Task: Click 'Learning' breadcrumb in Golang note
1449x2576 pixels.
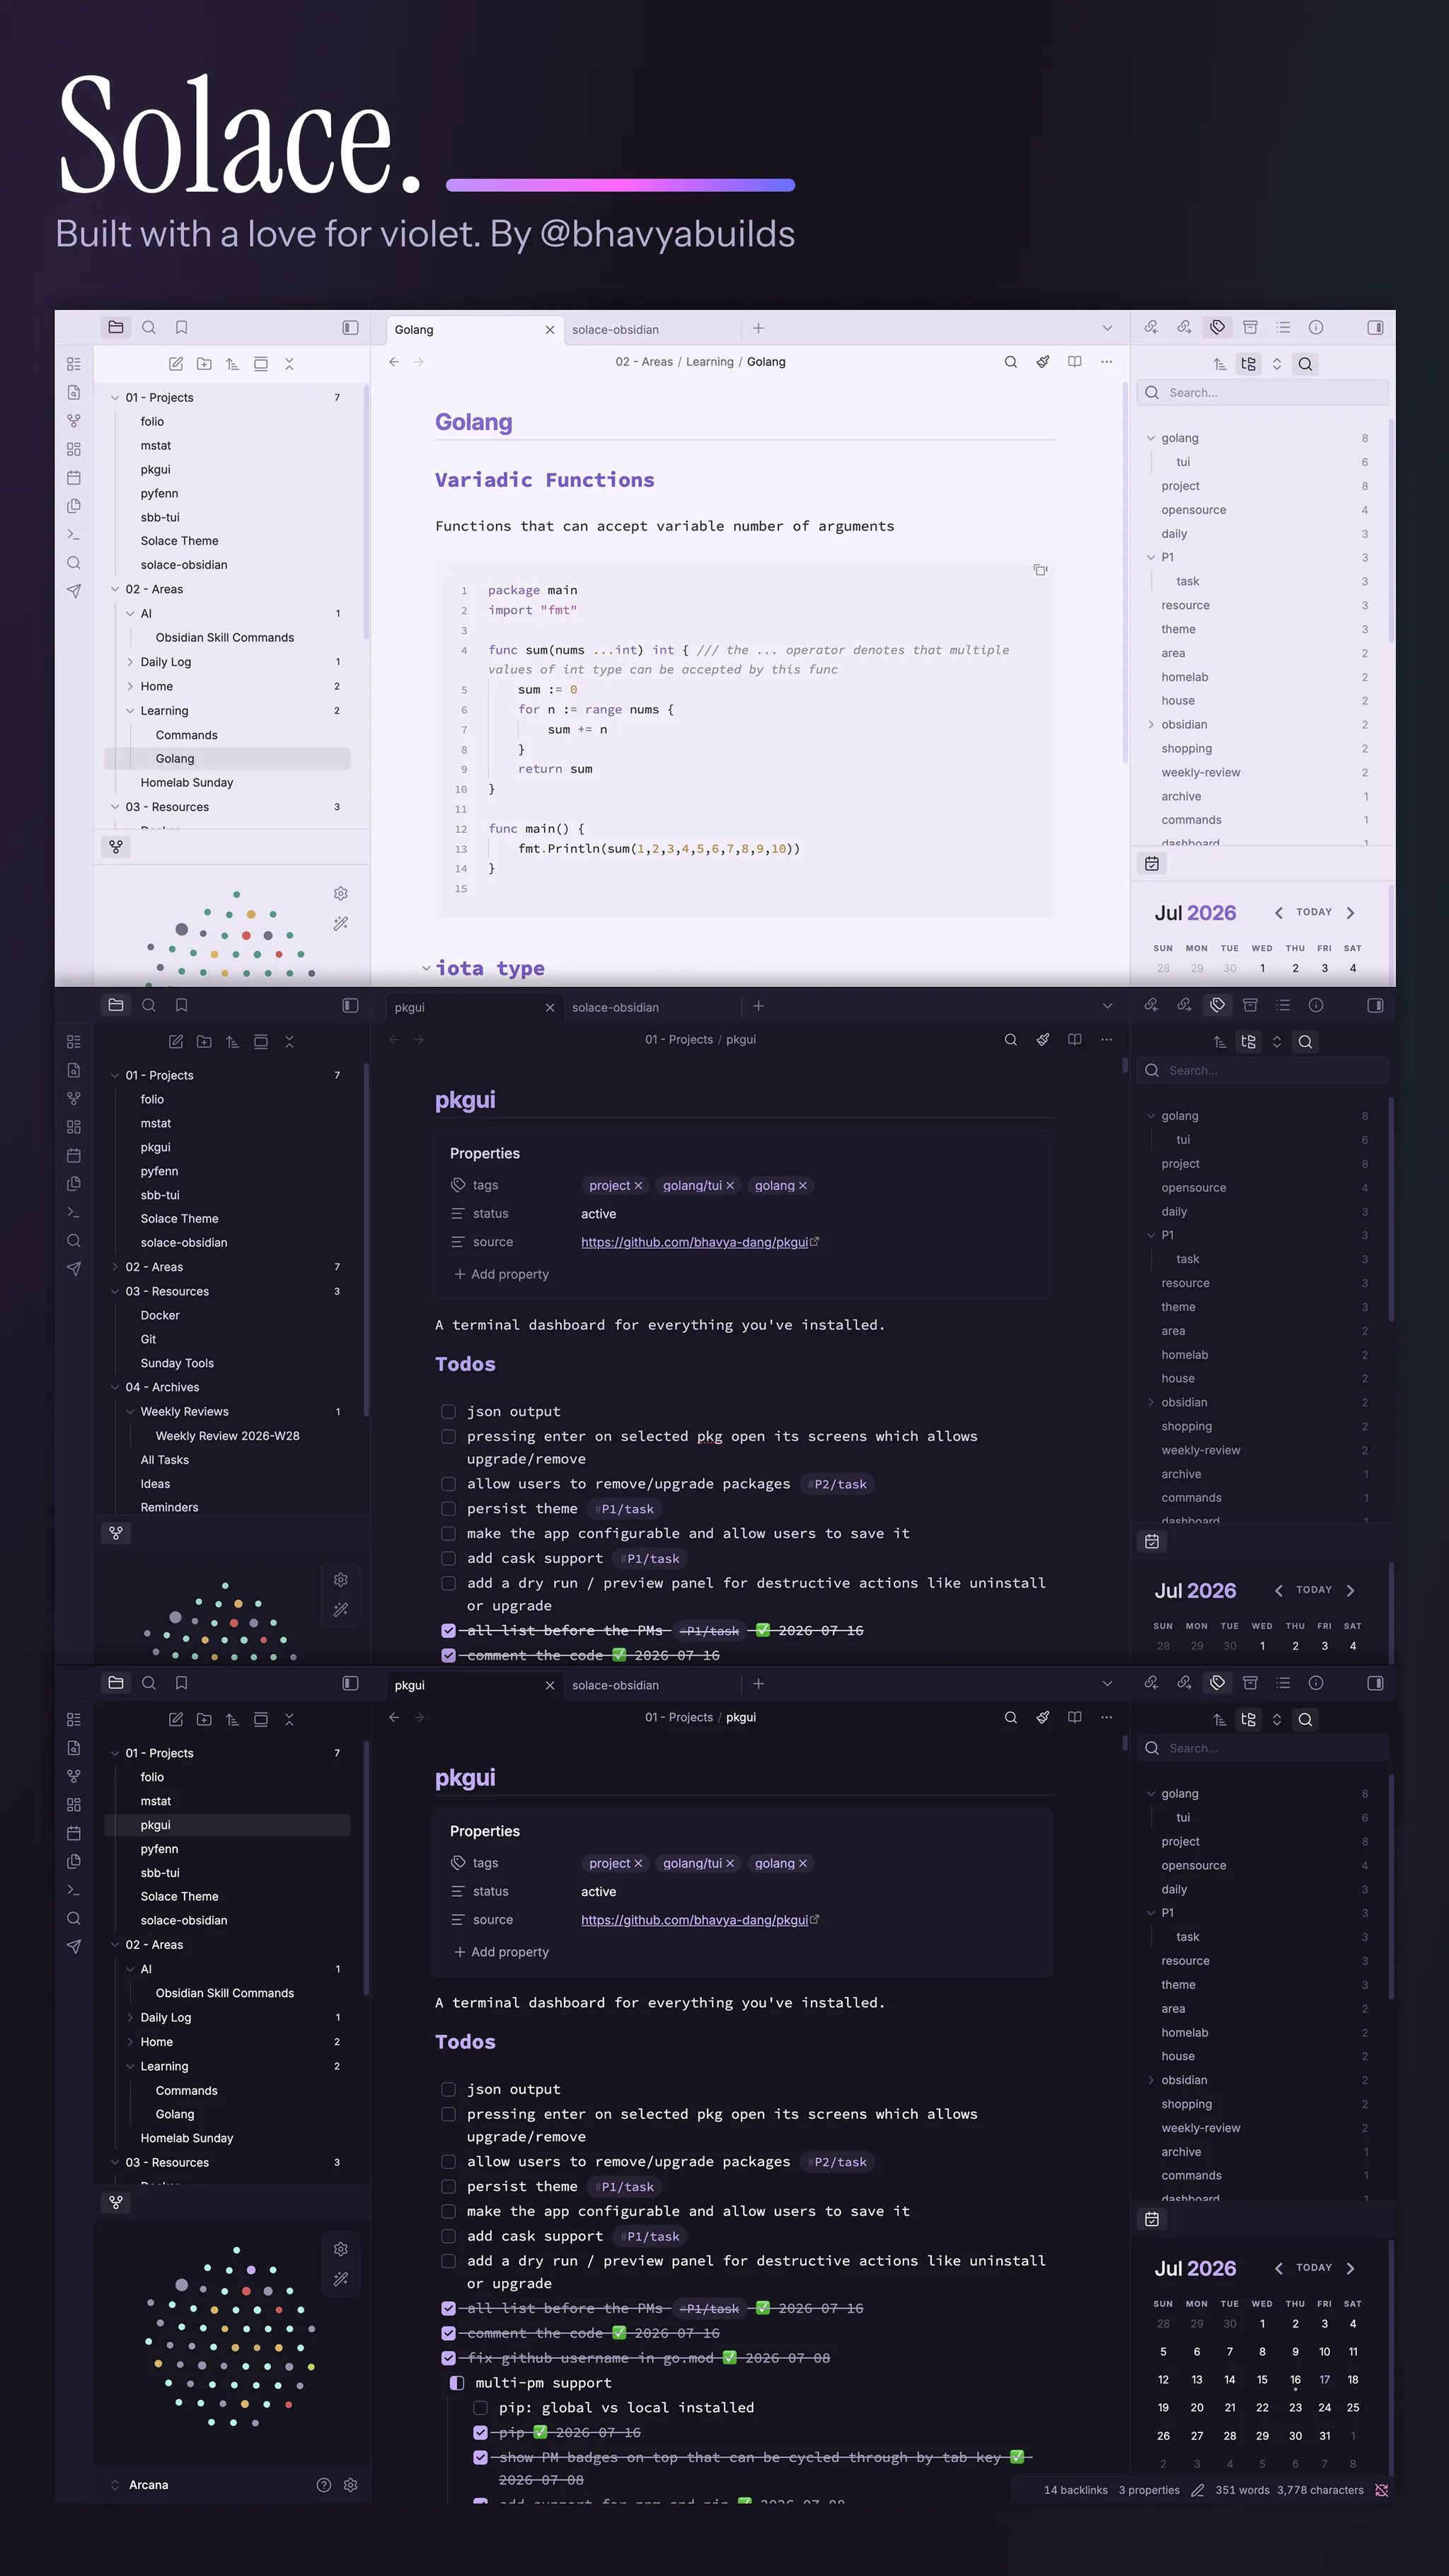Action: [x=710, y=362]
